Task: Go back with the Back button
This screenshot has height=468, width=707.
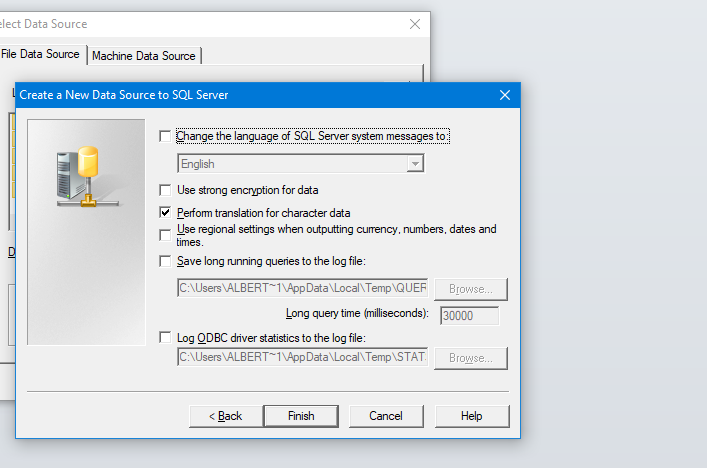Action: [226, 416]
